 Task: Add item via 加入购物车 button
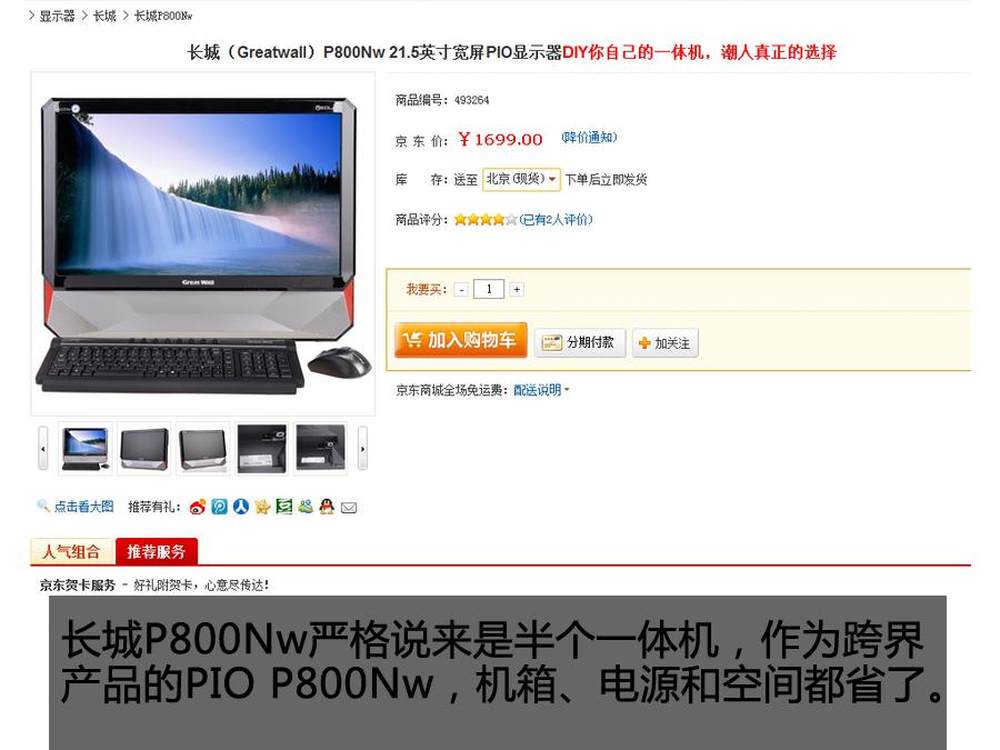[x=461, y=340]
